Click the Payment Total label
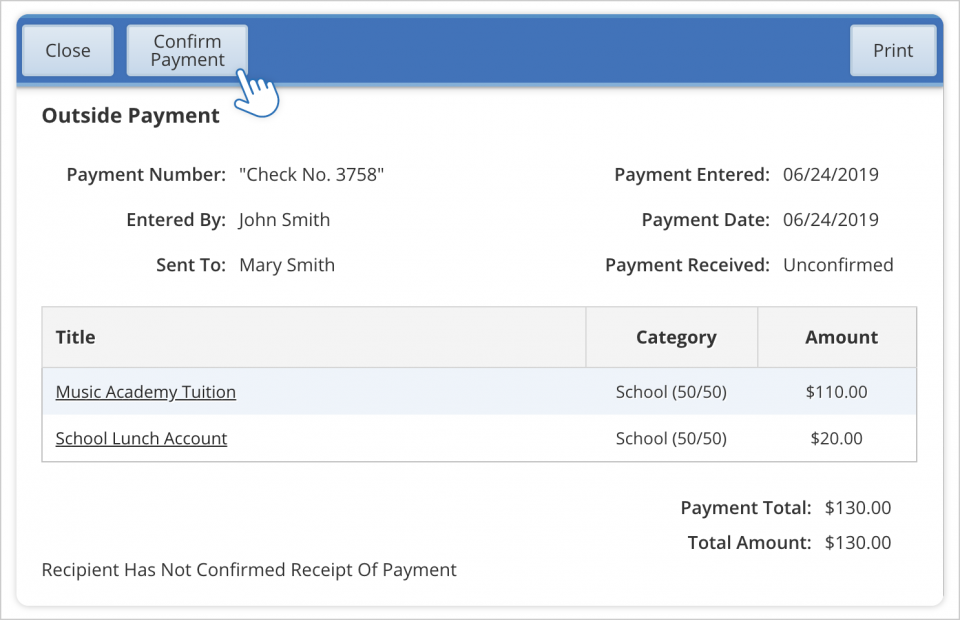Image resolution: width=960 pixels, height=620 pixels. click(746, 507)
